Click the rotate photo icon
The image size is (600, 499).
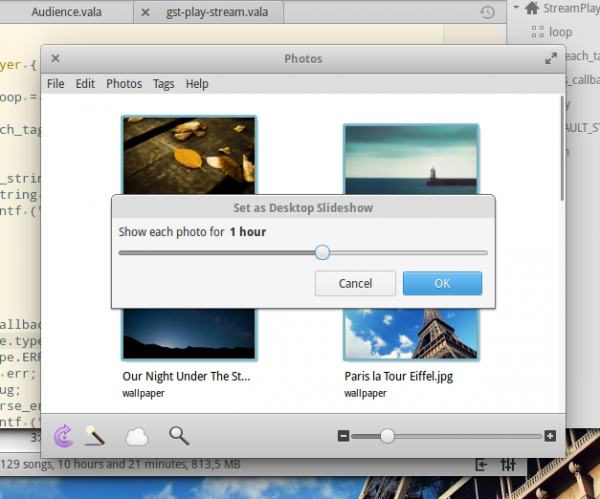64,435
